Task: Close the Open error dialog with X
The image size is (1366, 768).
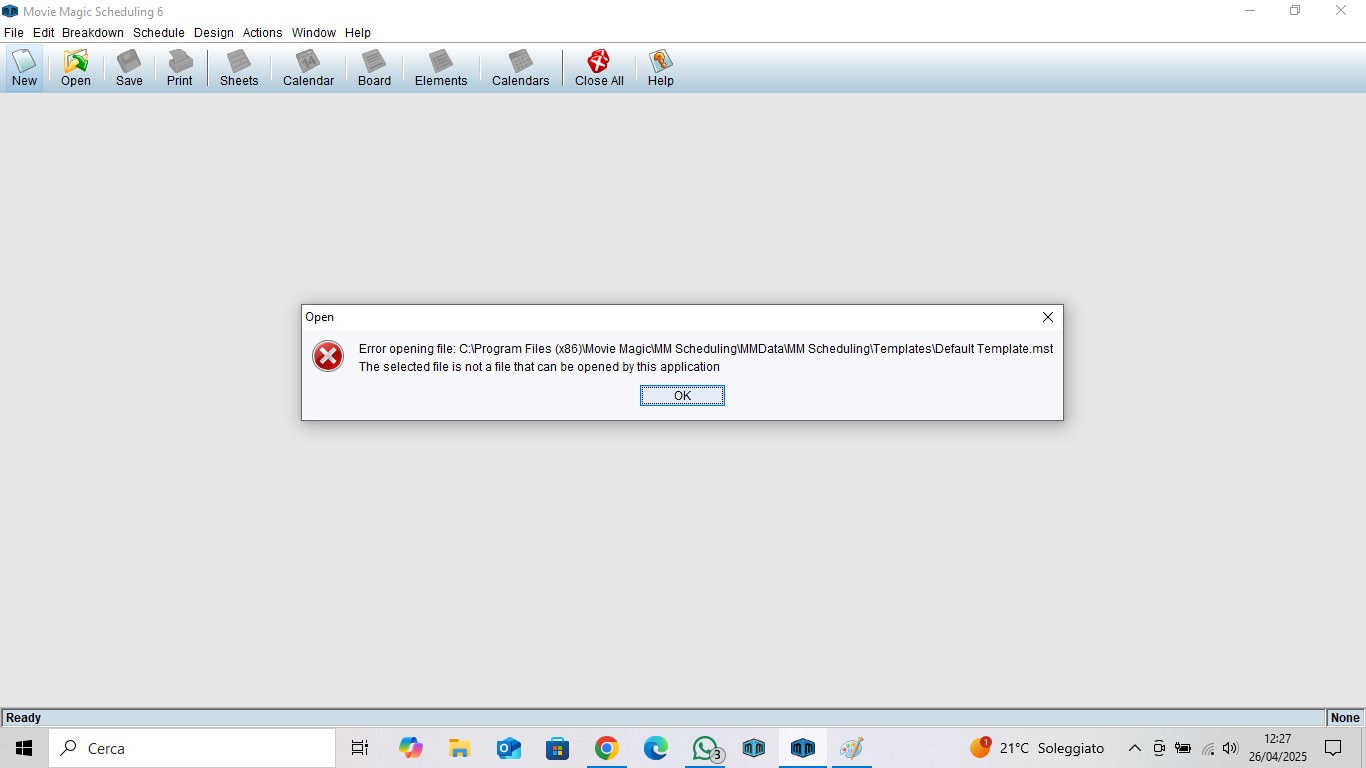Action: click(x=1047, y=317)
